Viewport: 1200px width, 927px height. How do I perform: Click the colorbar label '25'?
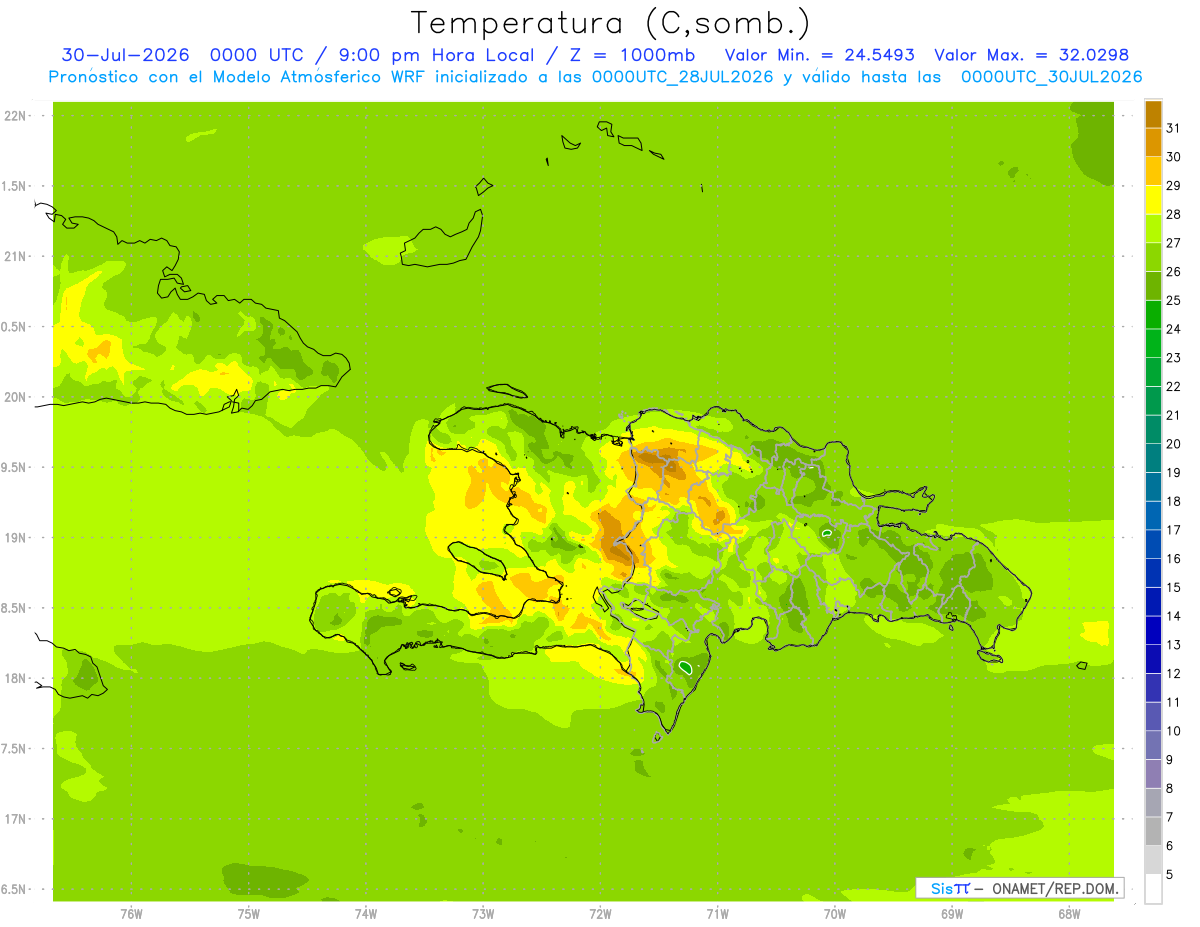pos(1173,300)
